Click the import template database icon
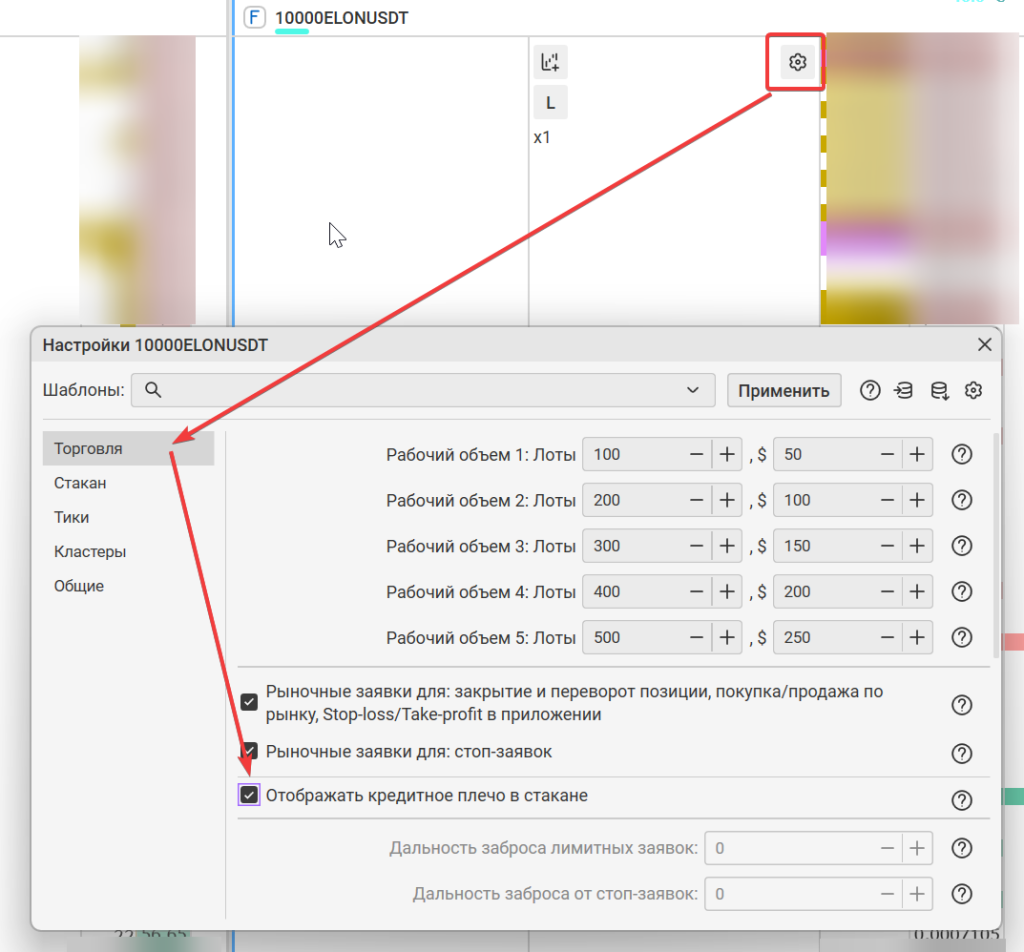The width and height of the screenshot is (1024, 952). pyautogui.click(x=904, y=390)
